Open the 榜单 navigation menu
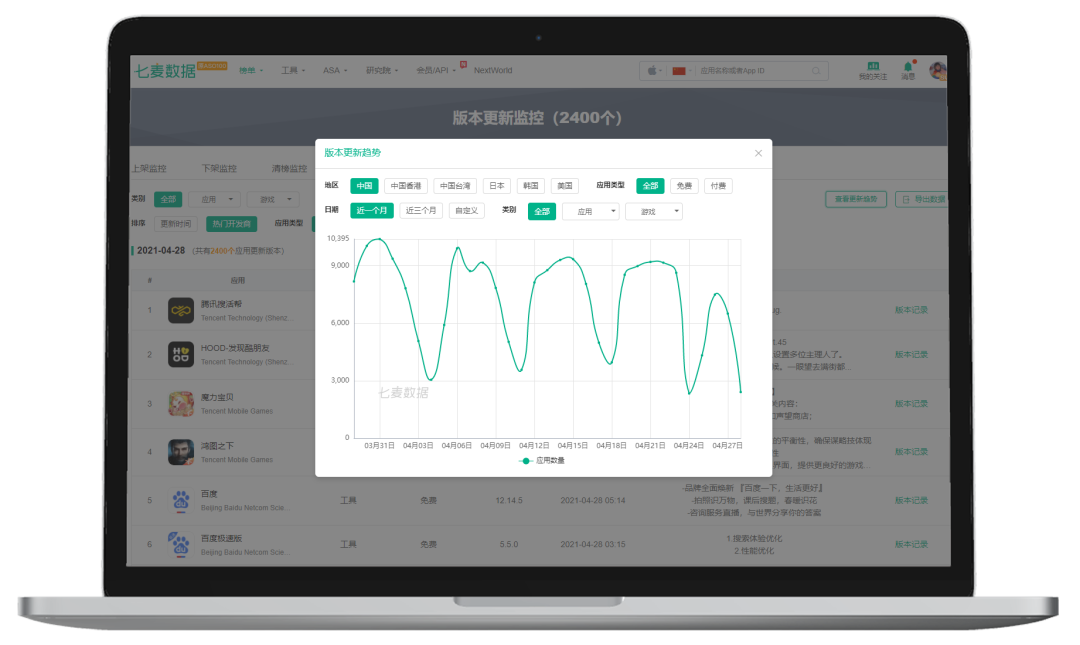Screen dimensions: 1080x645 pyautogui.click(x=251, y=71)
